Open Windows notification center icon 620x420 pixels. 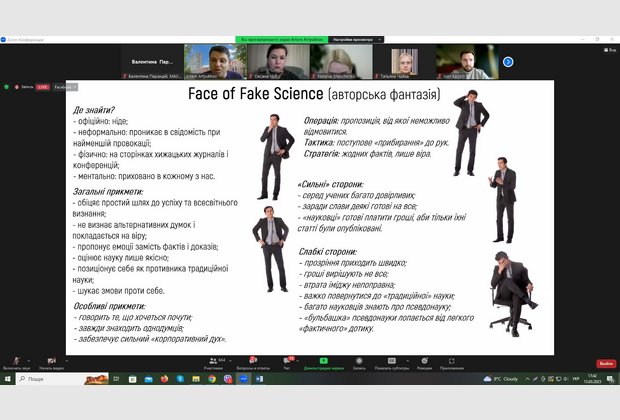tap(610, 379)
